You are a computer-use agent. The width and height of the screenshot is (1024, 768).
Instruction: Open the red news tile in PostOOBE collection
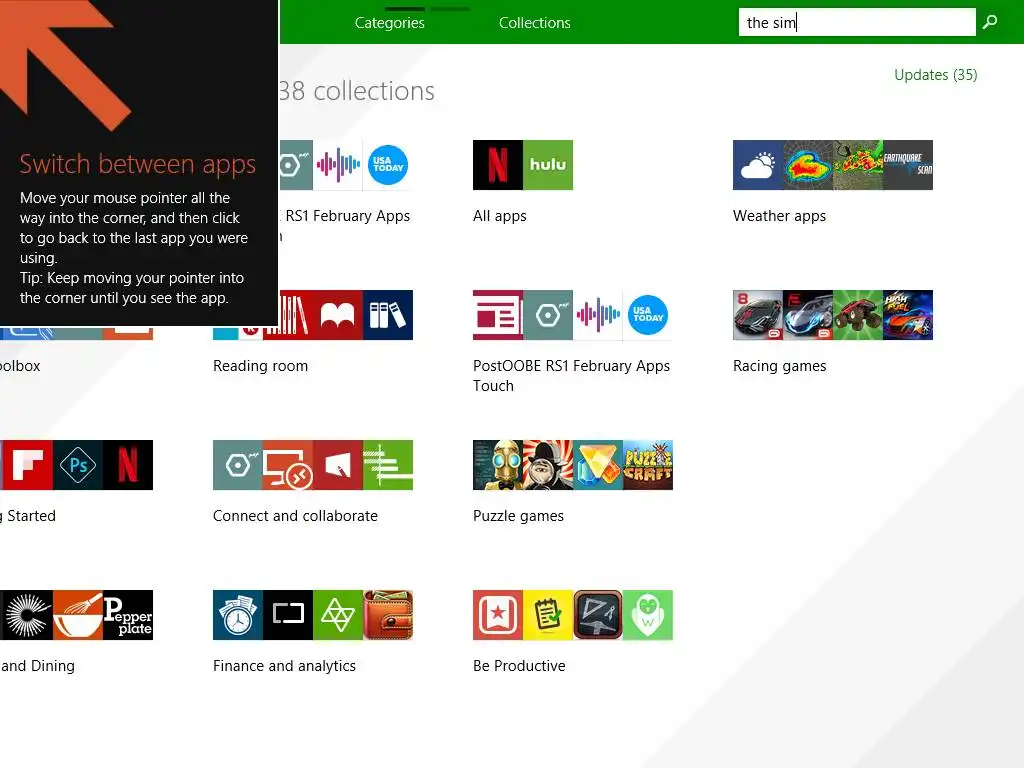(x=498, y=315)
